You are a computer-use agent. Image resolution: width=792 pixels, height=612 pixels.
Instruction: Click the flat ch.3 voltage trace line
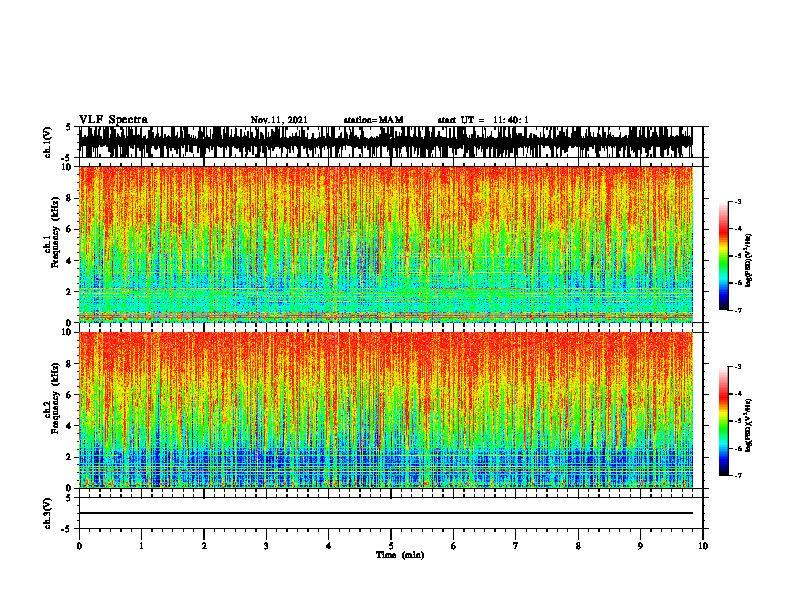pos(385,513)
